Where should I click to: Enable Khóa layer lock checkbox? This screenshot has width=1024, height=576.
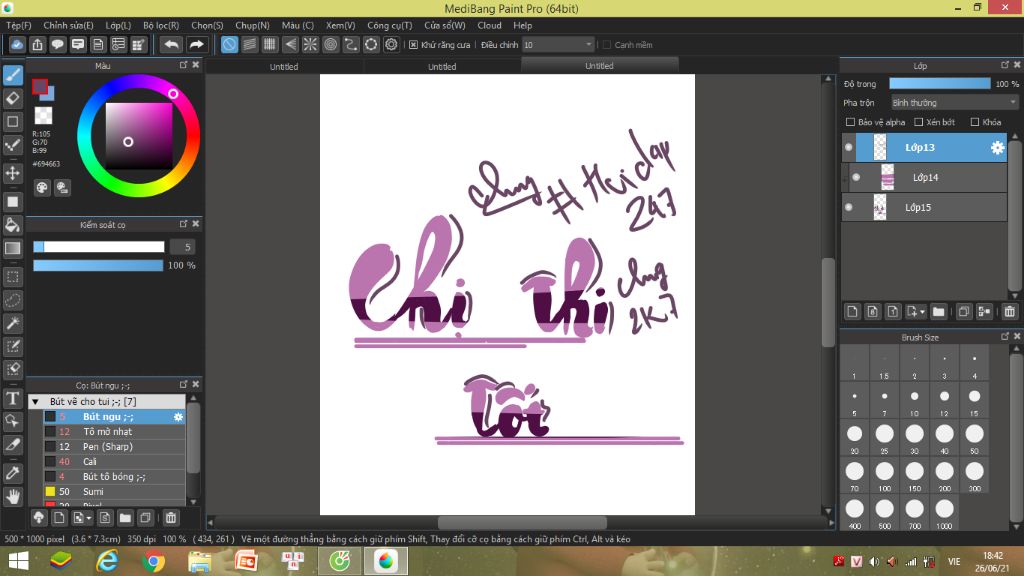(975, 122)
